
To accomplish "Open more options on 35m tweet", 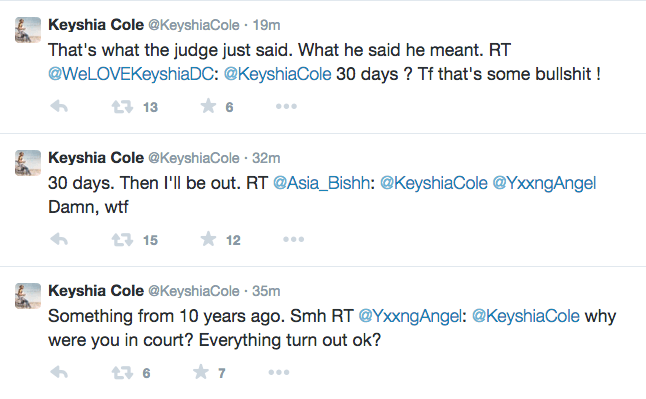I will pos(279,372).
